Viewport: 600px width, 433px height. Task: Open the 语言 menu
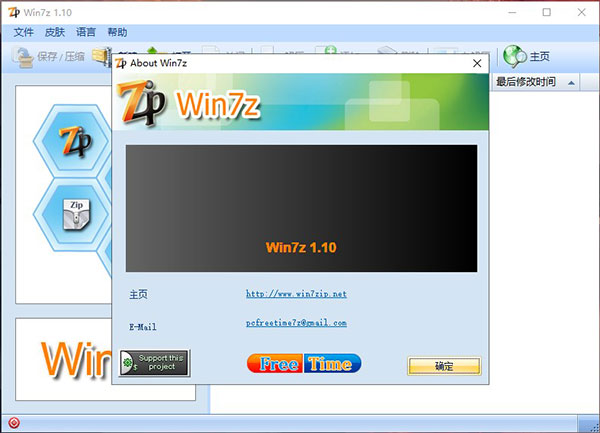[86, 32]
